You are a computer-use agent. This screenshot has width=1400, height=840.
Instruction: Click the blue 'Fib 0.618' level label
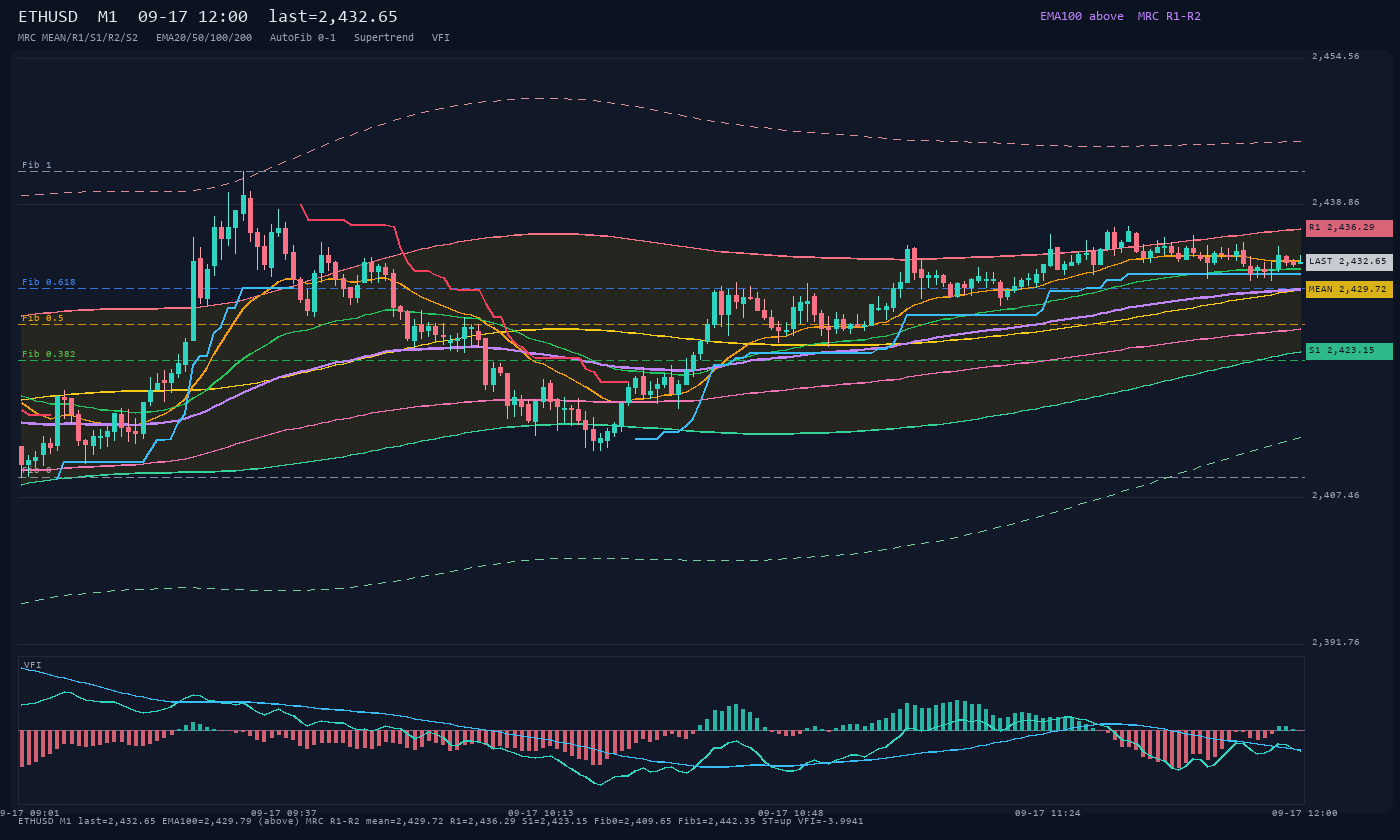(x=49, y=282)
